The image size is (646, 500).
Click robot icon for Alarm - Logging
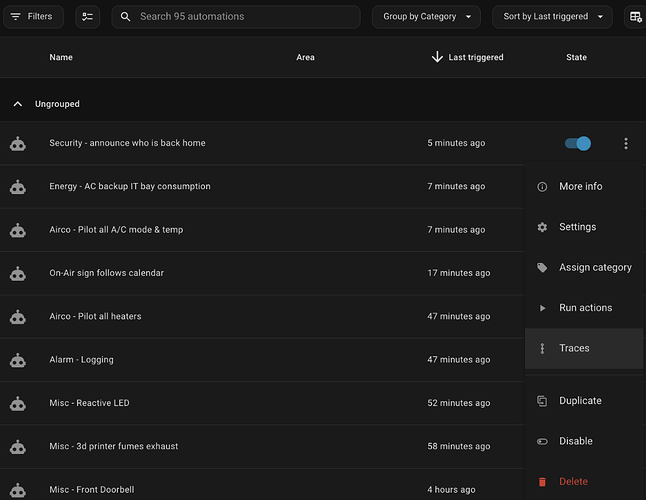pyautogui.click(x=17, y=360)
